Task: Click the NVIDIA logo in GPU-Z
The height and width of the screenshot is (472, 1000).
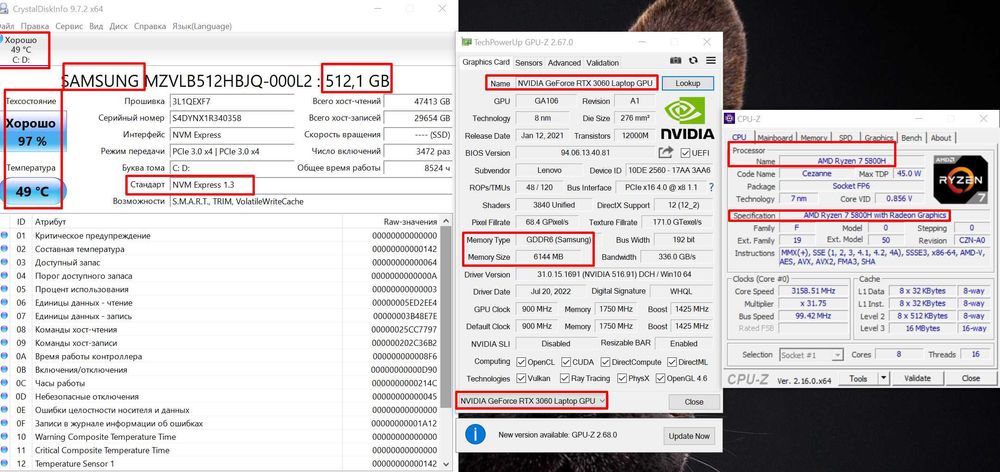Action: (x=687, y=118)
